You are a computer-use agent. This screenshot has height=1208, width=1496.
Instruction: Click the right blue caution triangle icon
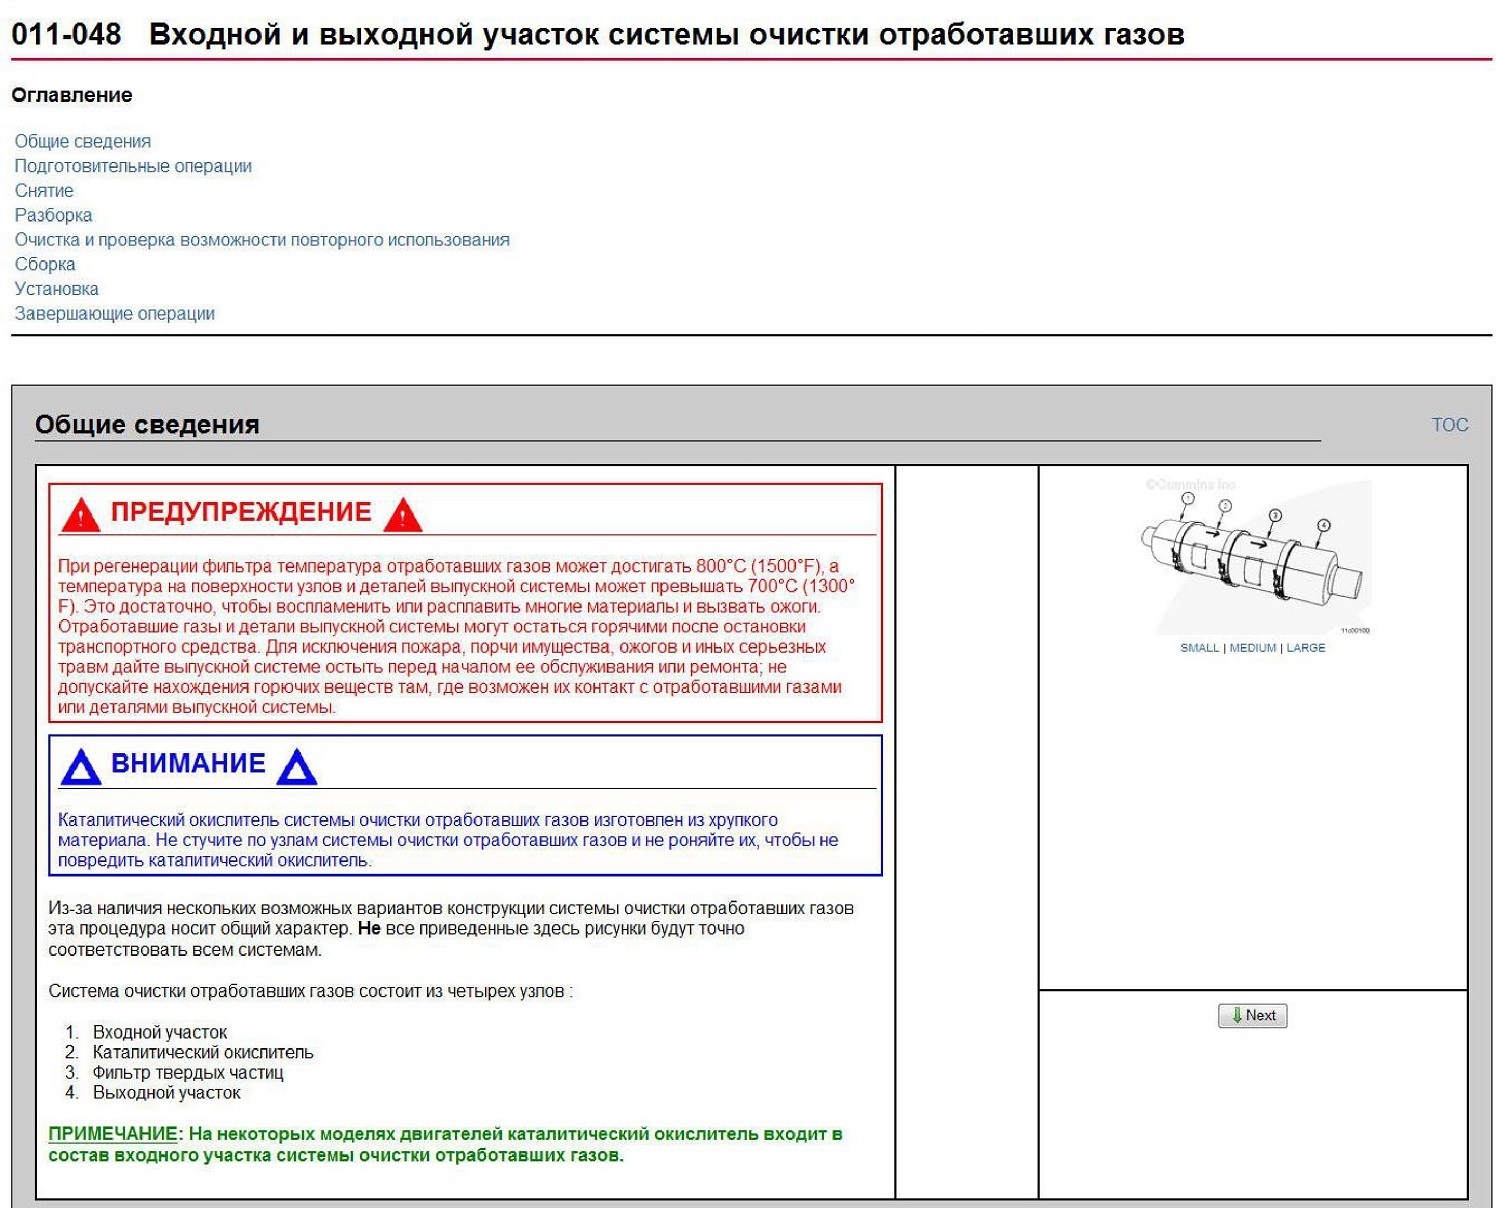click(296, 767)
